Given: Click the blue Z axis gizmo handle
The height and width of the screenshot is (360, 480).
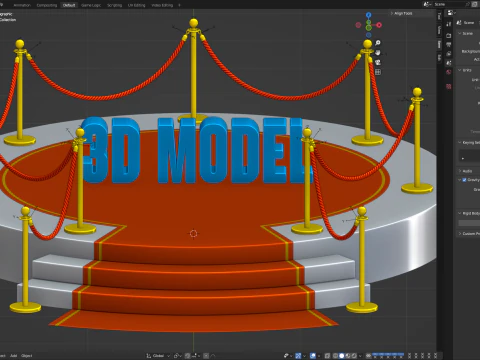Looking at the screenshot, I should tap(368, 15).
